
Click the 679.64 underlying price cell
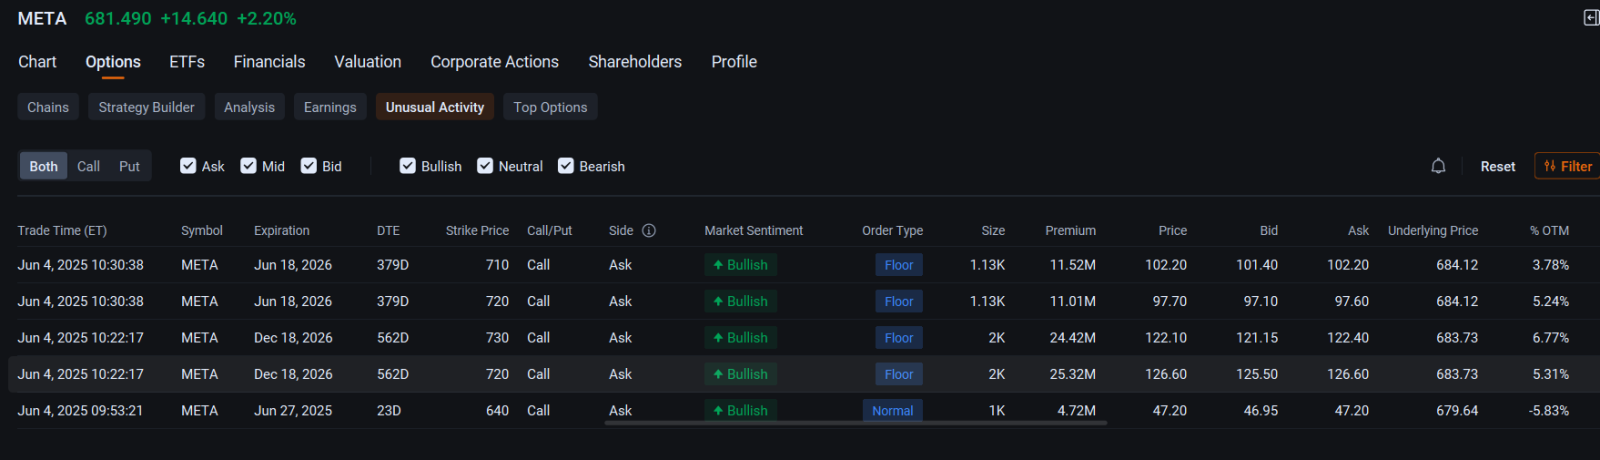[1457, 410]
